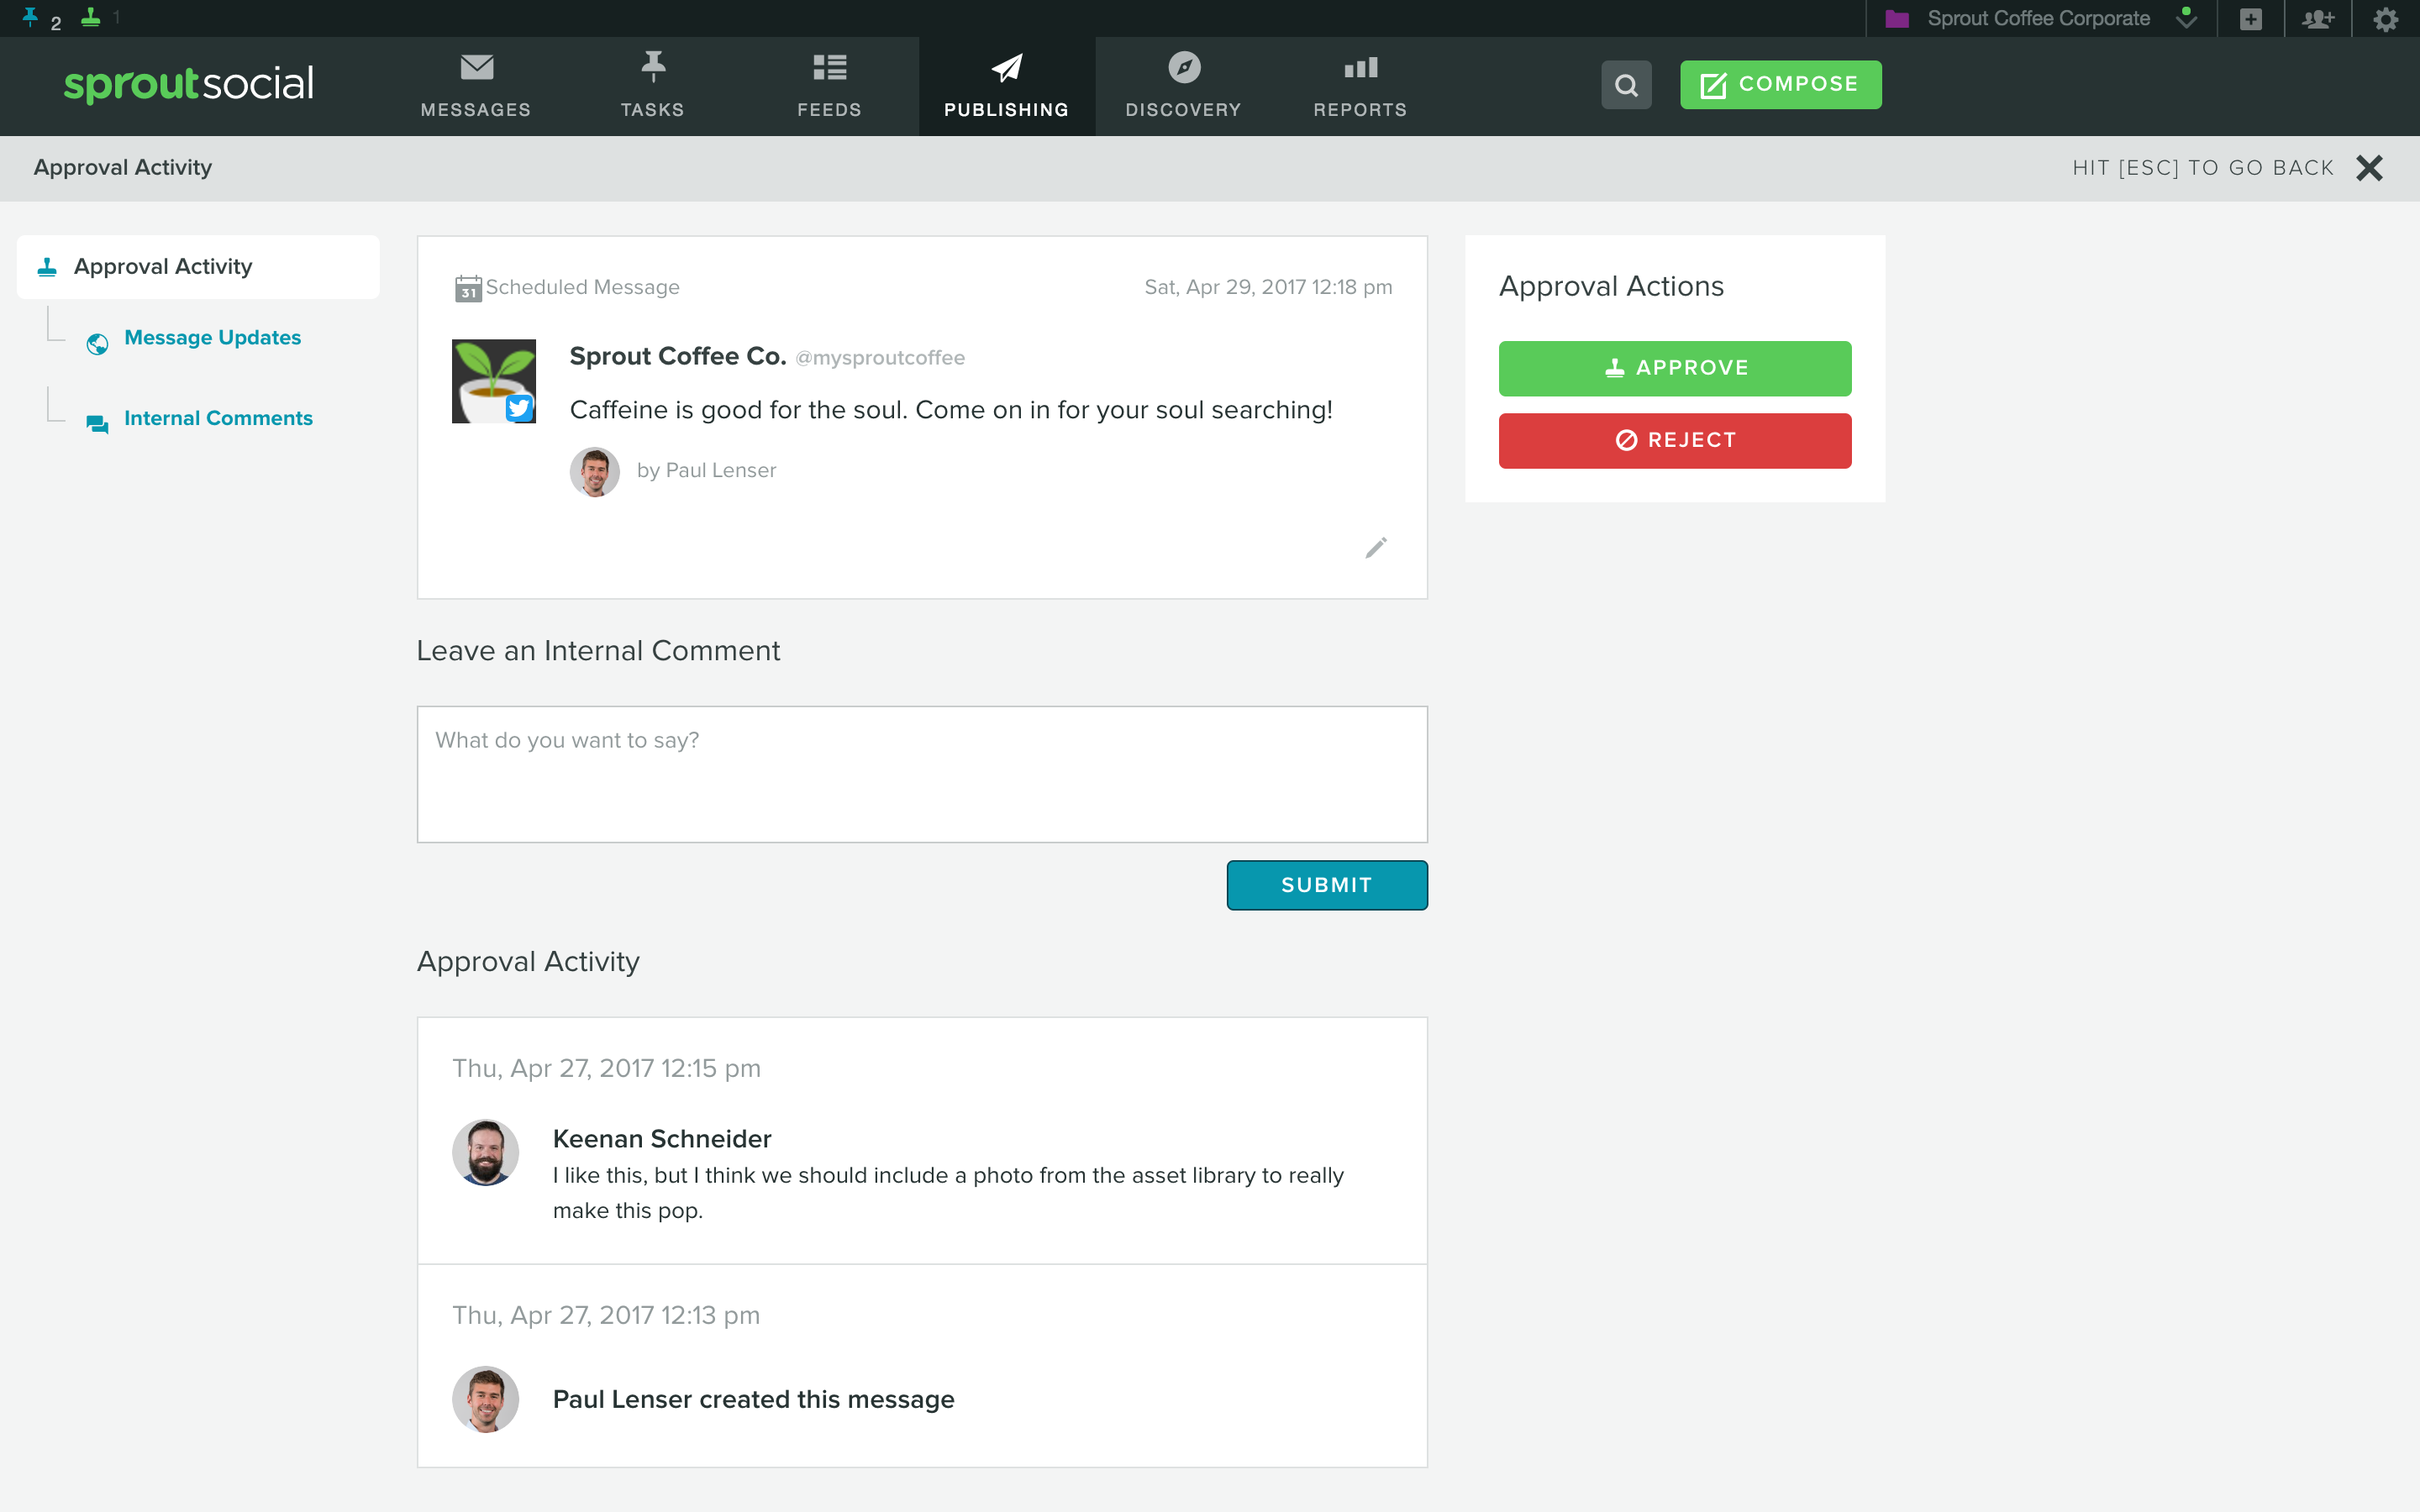Click the Twitter badge on the profile avatar
This screenshot has height=1512, width=2420.
[519, 407]
